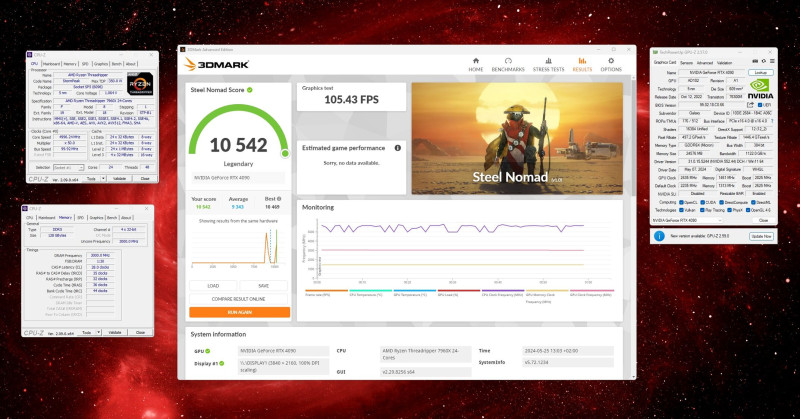Click the Average score value 9 343
This screenshot has height=419, width=800.
(x=237, y=207)
